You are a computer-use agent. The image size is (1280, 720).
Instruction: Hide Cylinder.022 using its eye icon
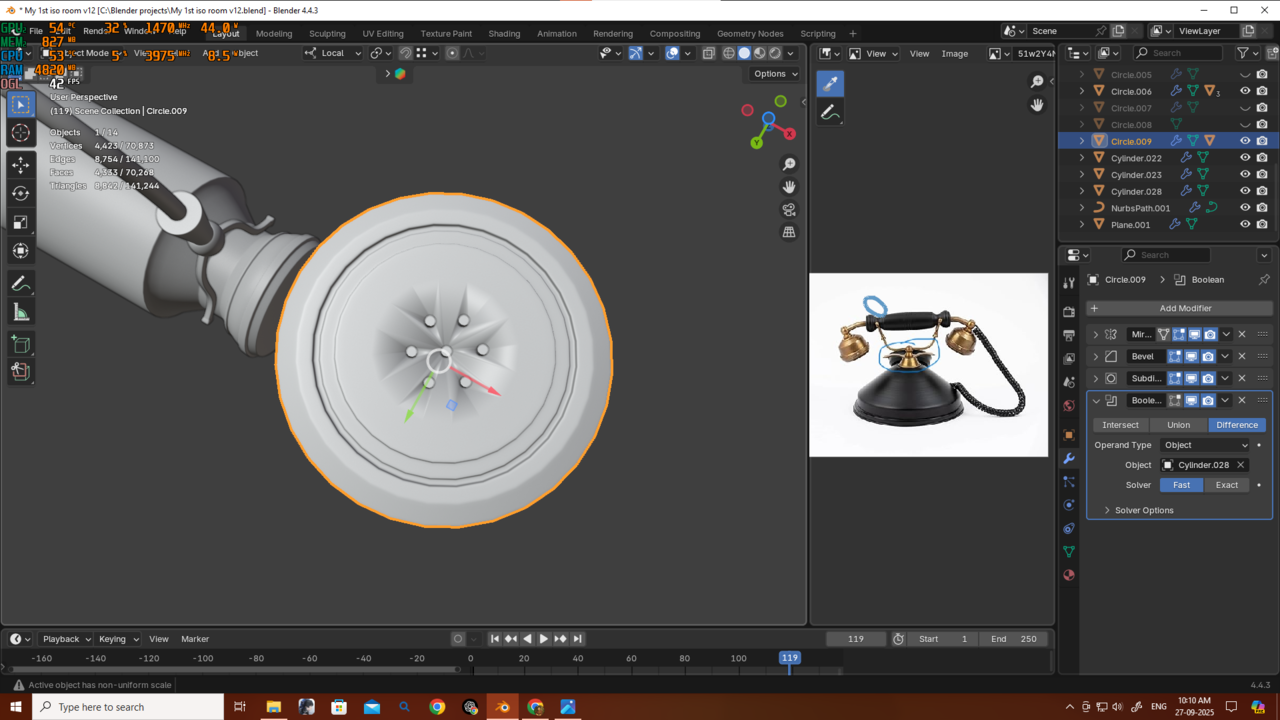[x=1245, y=158]
